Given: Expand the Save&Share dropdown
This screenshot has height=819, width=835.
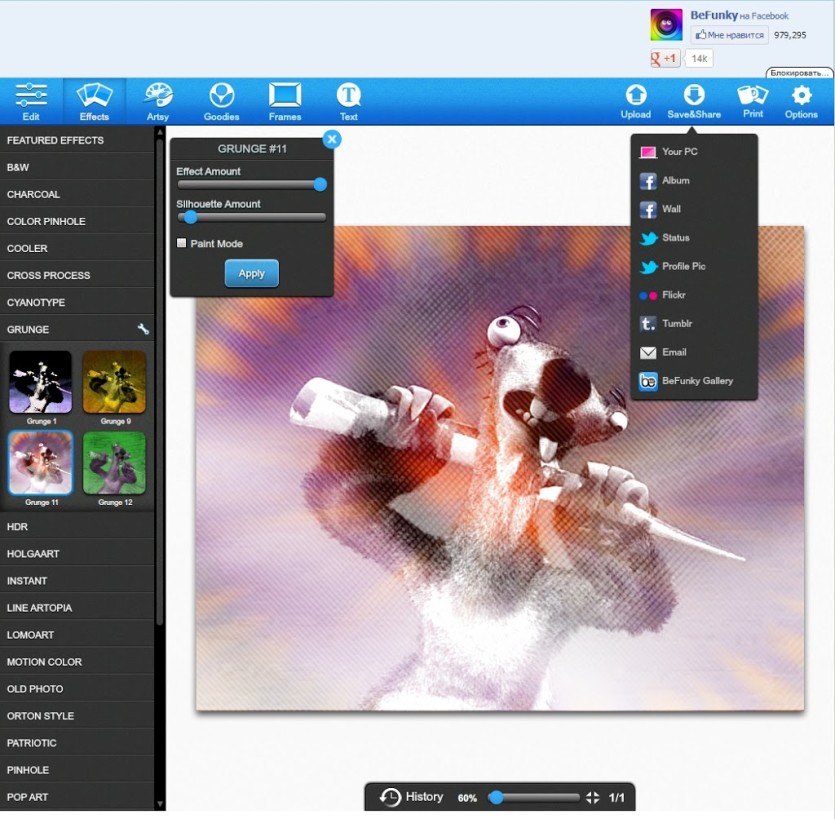Looking at the screenshot, I should tap(694, 101).
